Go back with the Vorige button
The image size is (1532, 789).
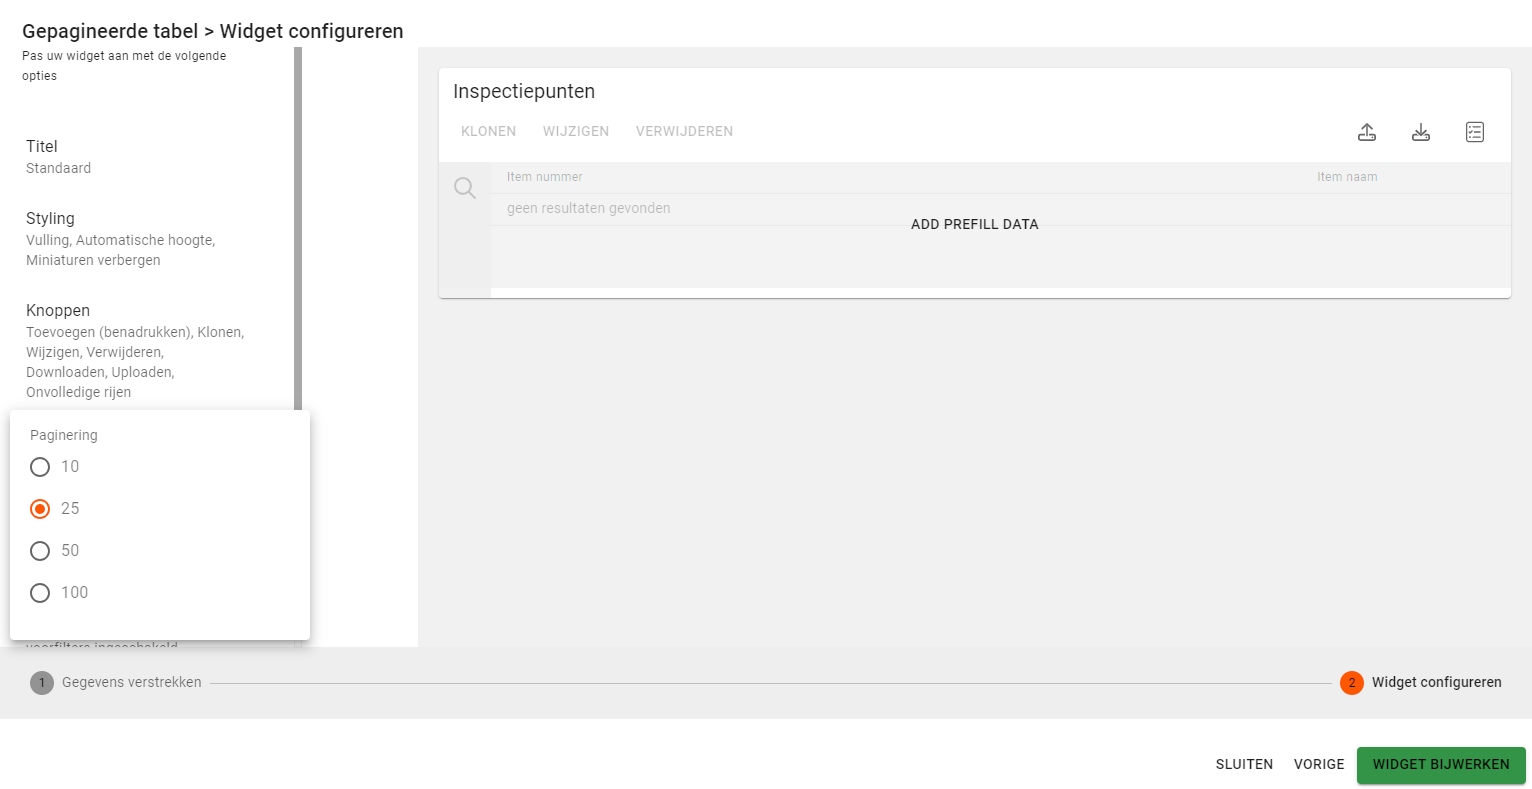[x=1319, y=764]
